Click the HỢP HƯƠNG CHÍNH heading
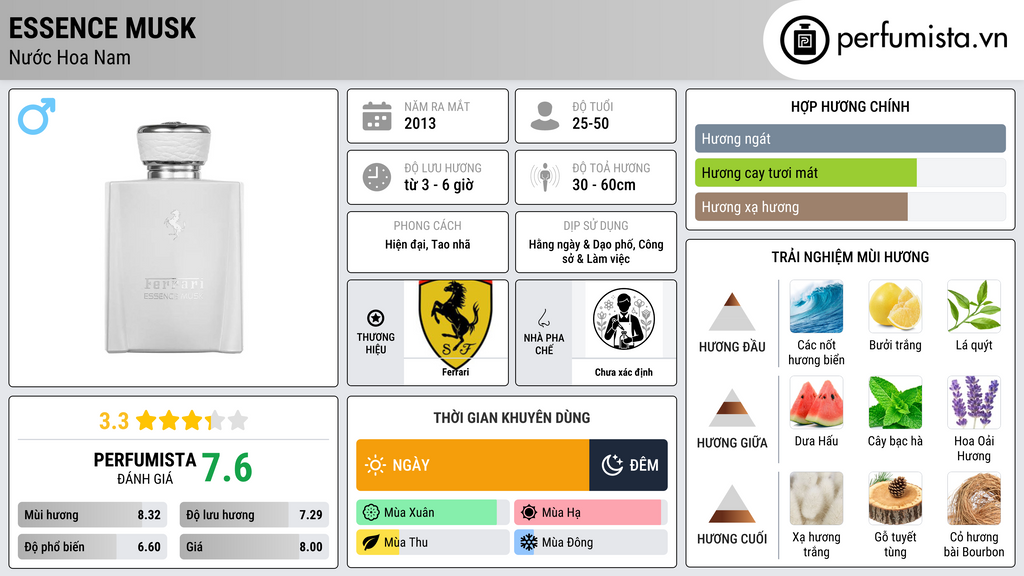 click(850, 106)
